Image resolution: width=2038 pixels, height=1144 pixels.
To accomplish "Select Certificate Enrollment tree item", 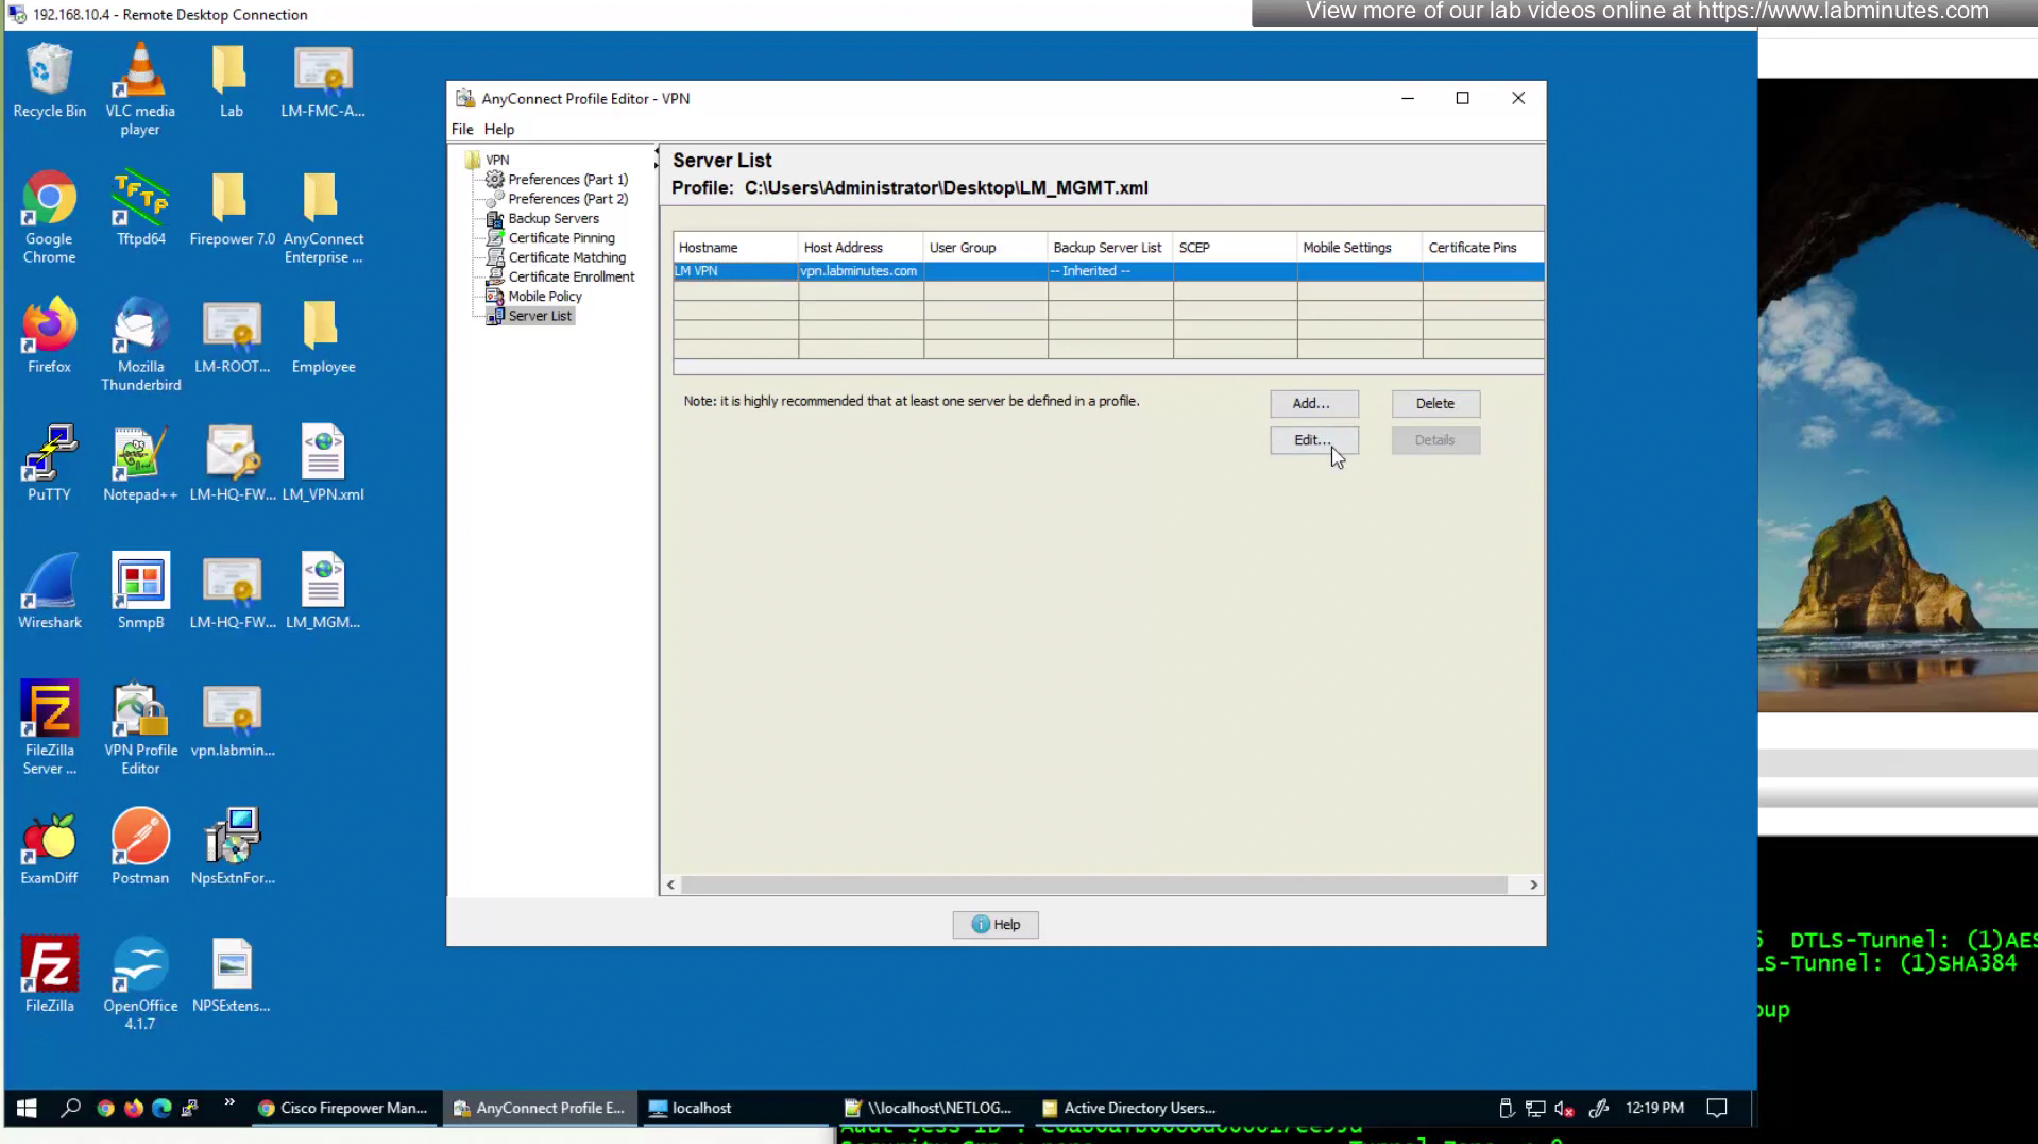I will coord(571,277).
